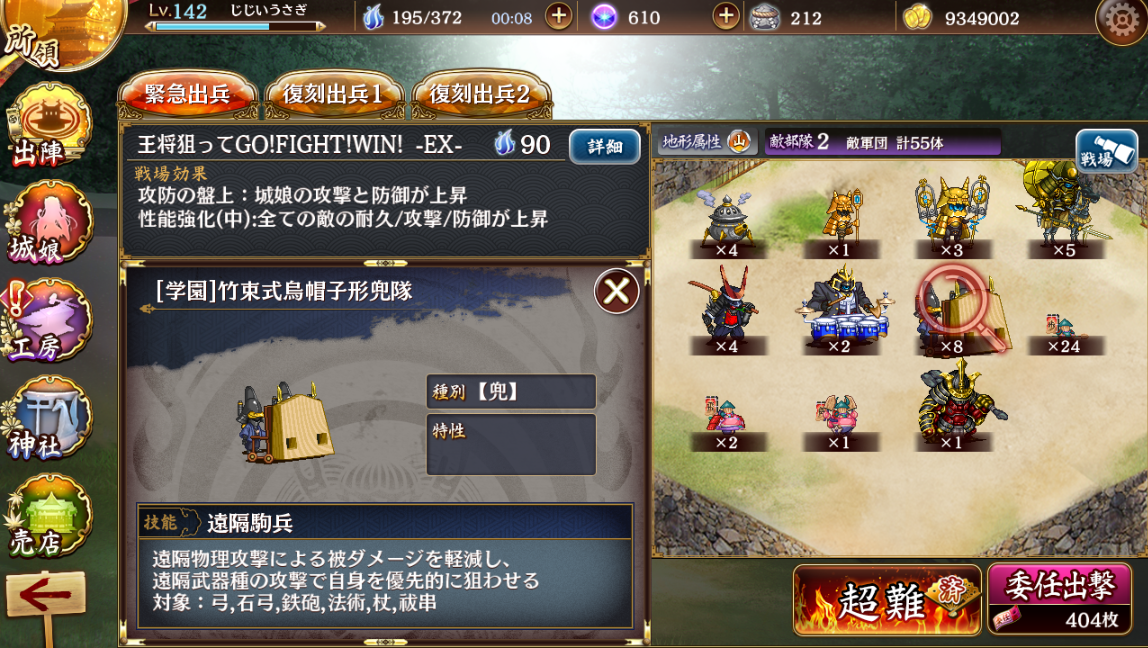Switch to 緊急出兵 tab
Viewport: 1148px width, 648px height.
coord(187,94)
